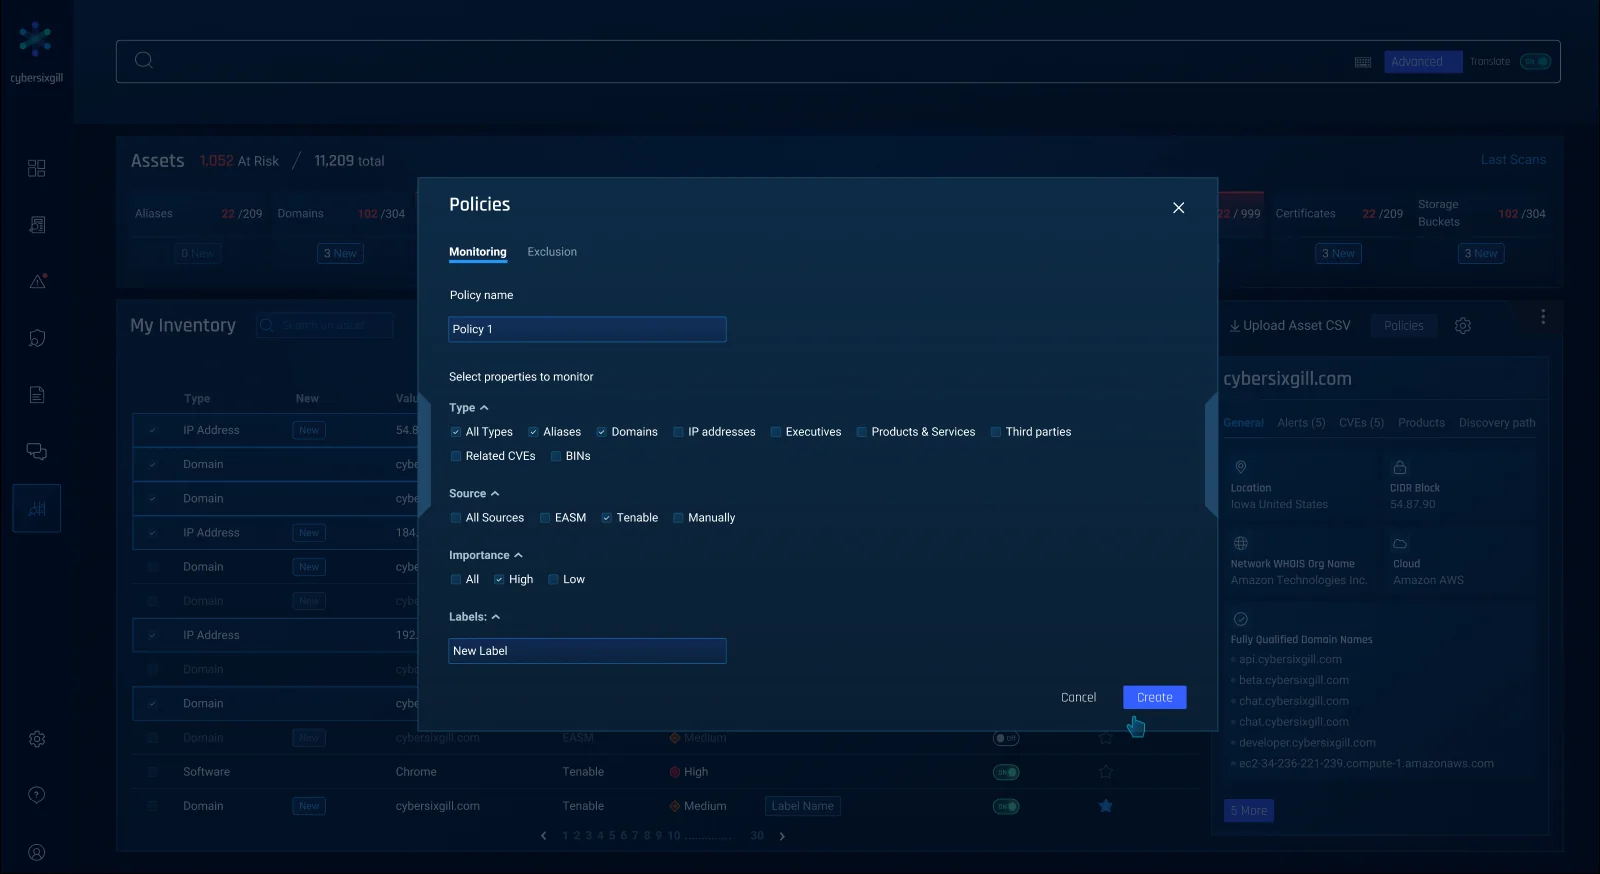Collapse the Importance section
Viewport: 1600px width, 874px height.
[518, 556]
